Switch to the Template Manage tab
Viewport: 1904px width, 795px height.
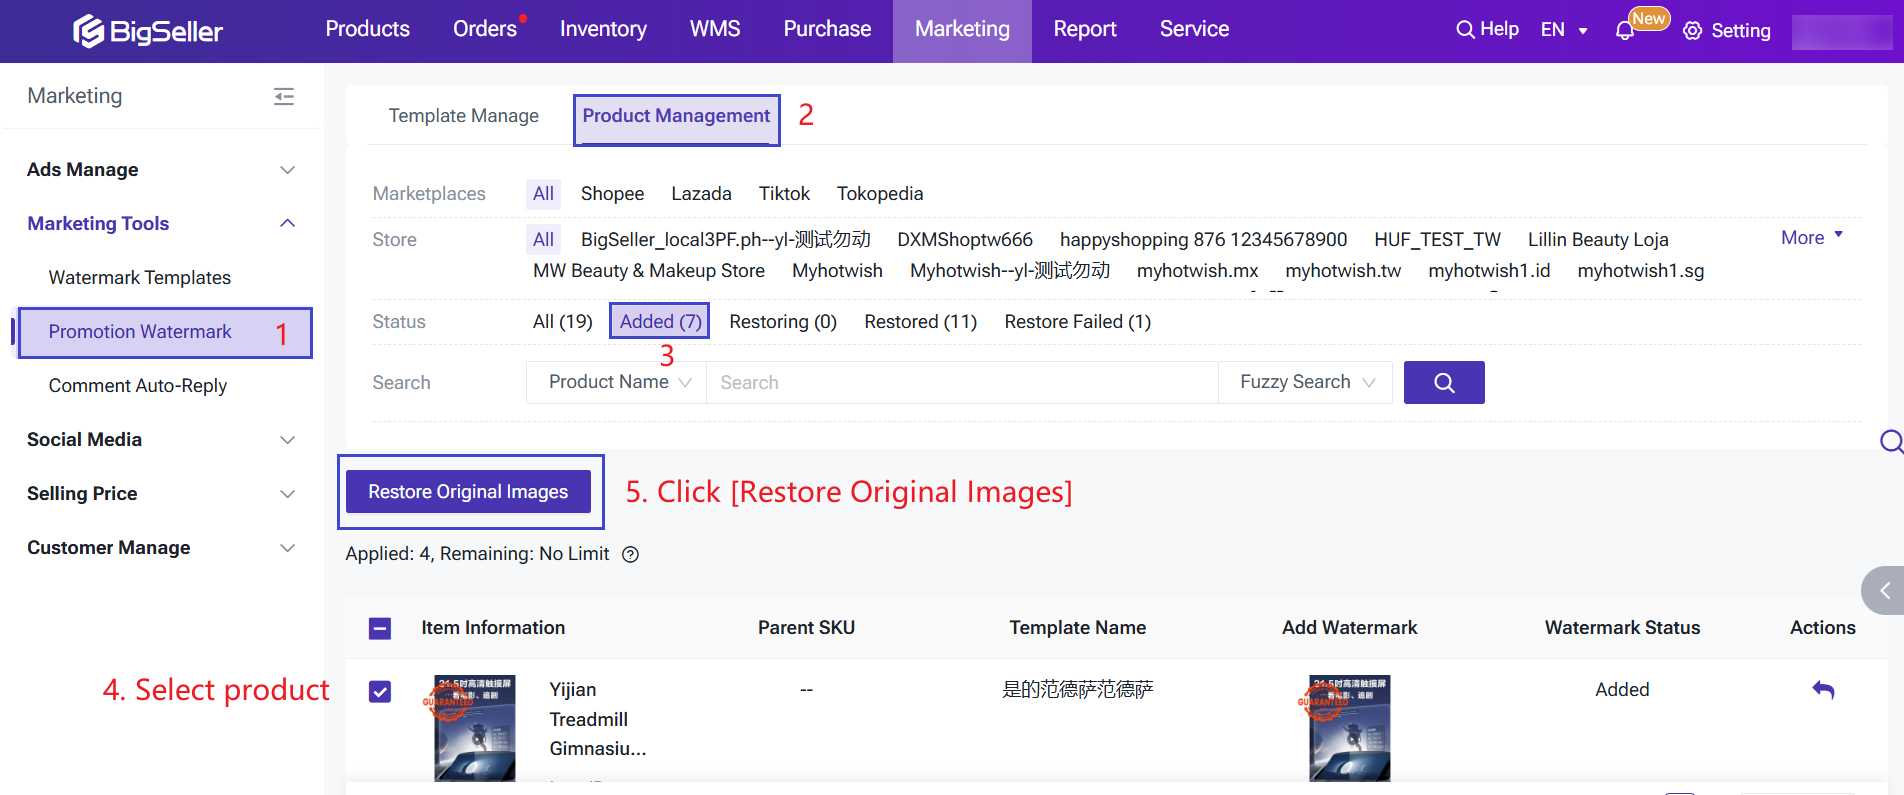463,116
